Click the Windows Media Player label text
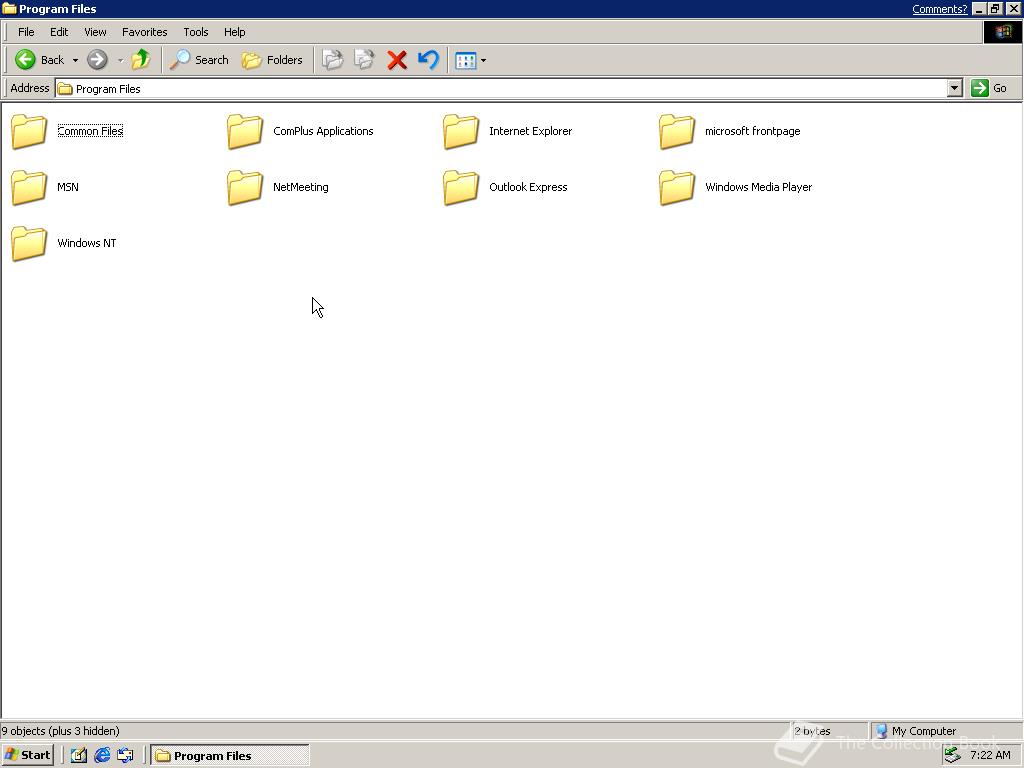Viewport: 1024px width, 768px height. (x=758, y=187)
